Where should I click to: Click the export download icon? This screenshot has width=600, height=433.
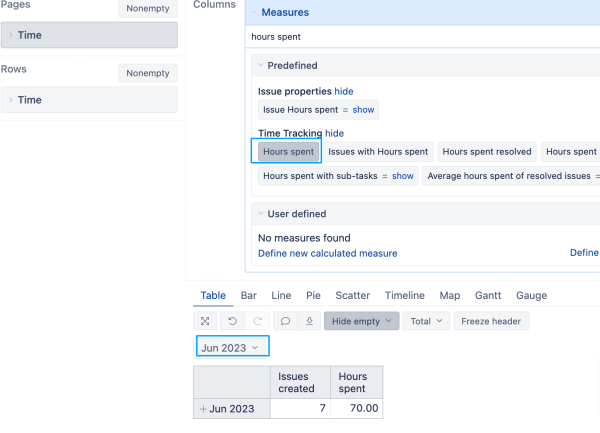(309, 321)
